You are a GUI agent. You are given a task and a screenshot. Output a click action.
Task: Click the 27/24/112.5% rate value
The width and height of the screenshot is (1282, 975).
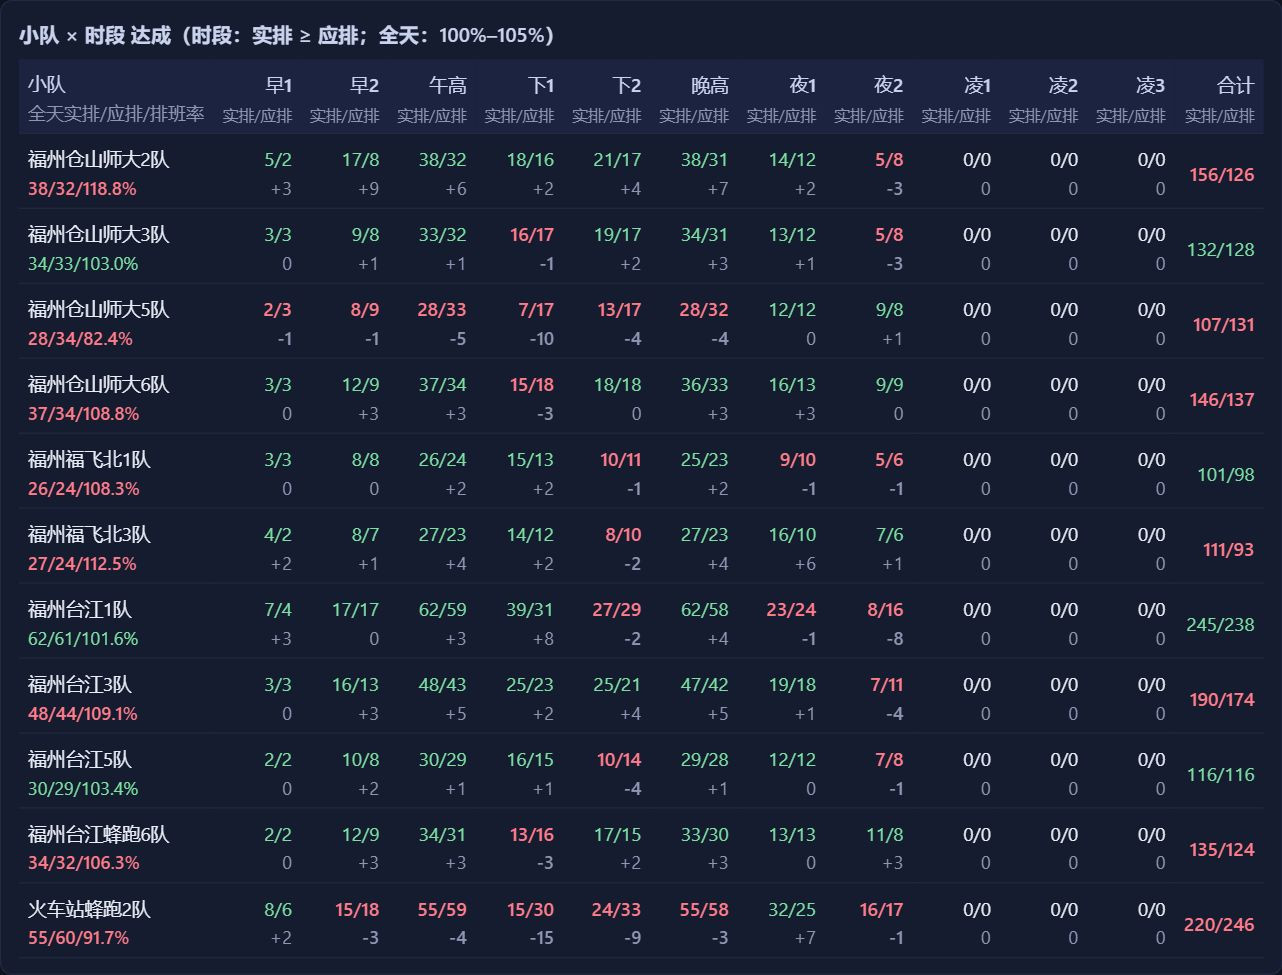point(82,563)
